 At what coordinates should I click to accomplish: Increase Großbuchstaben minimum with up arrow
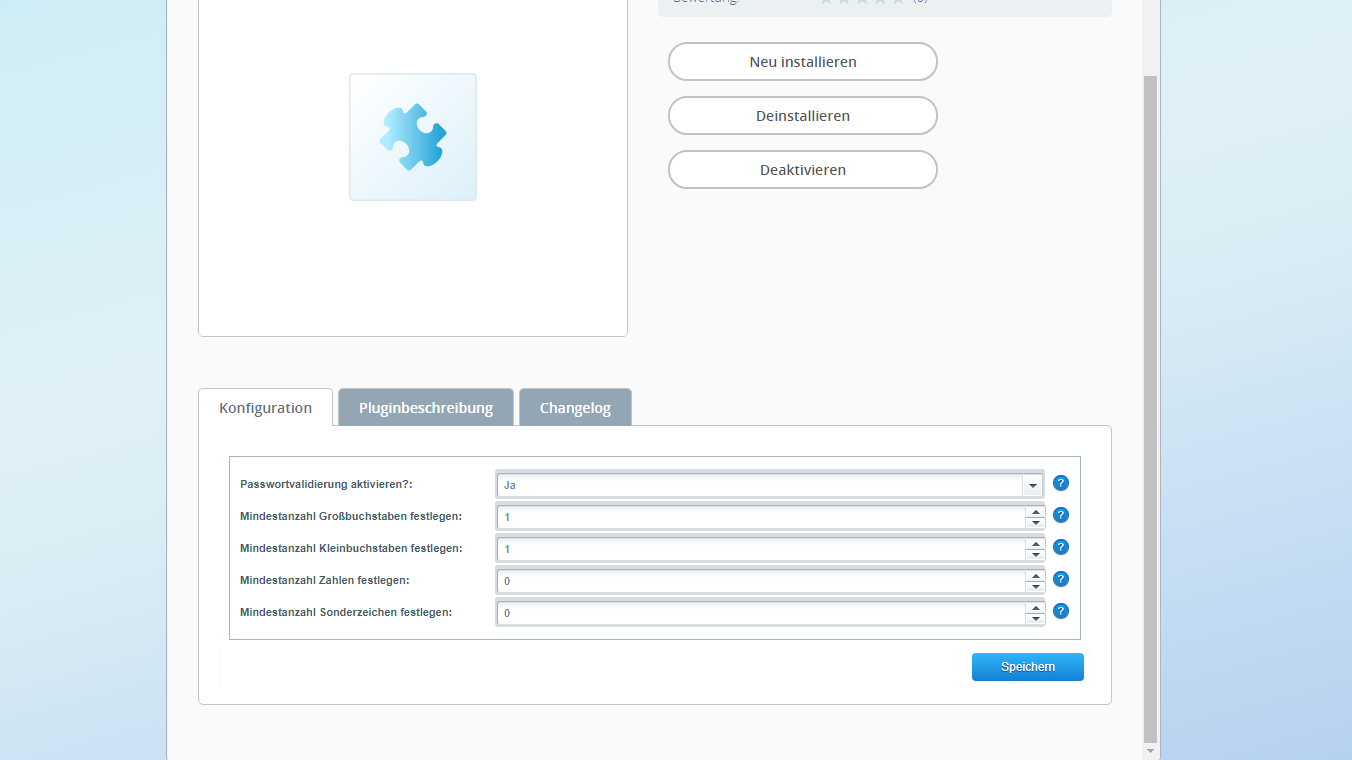click(x=1035, y=512)
